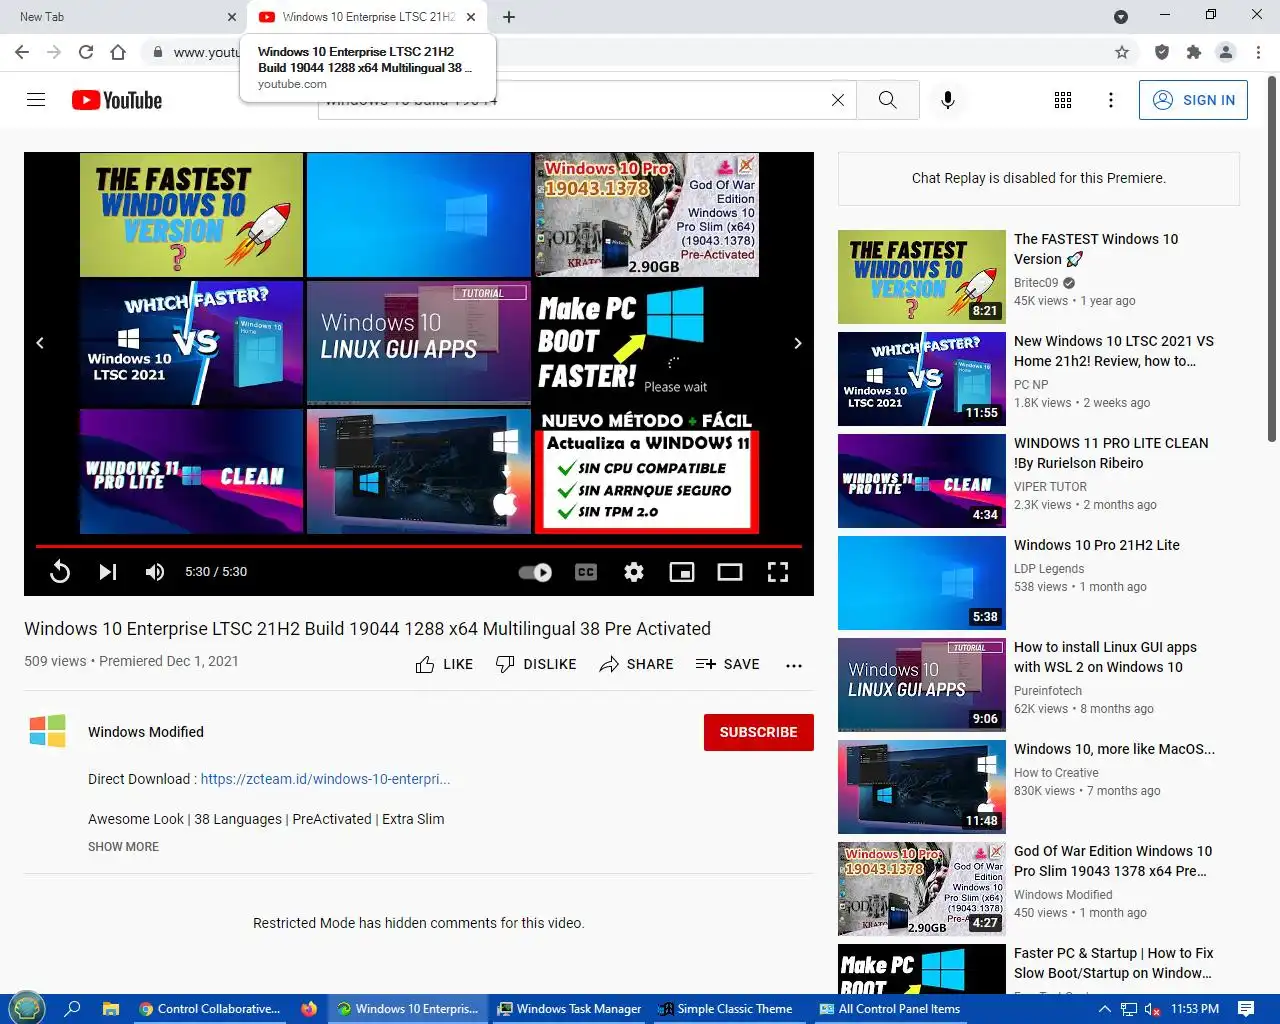The image size is (1280, 1024).
Task: Enter full screen mode
Action: coord(778,572)
